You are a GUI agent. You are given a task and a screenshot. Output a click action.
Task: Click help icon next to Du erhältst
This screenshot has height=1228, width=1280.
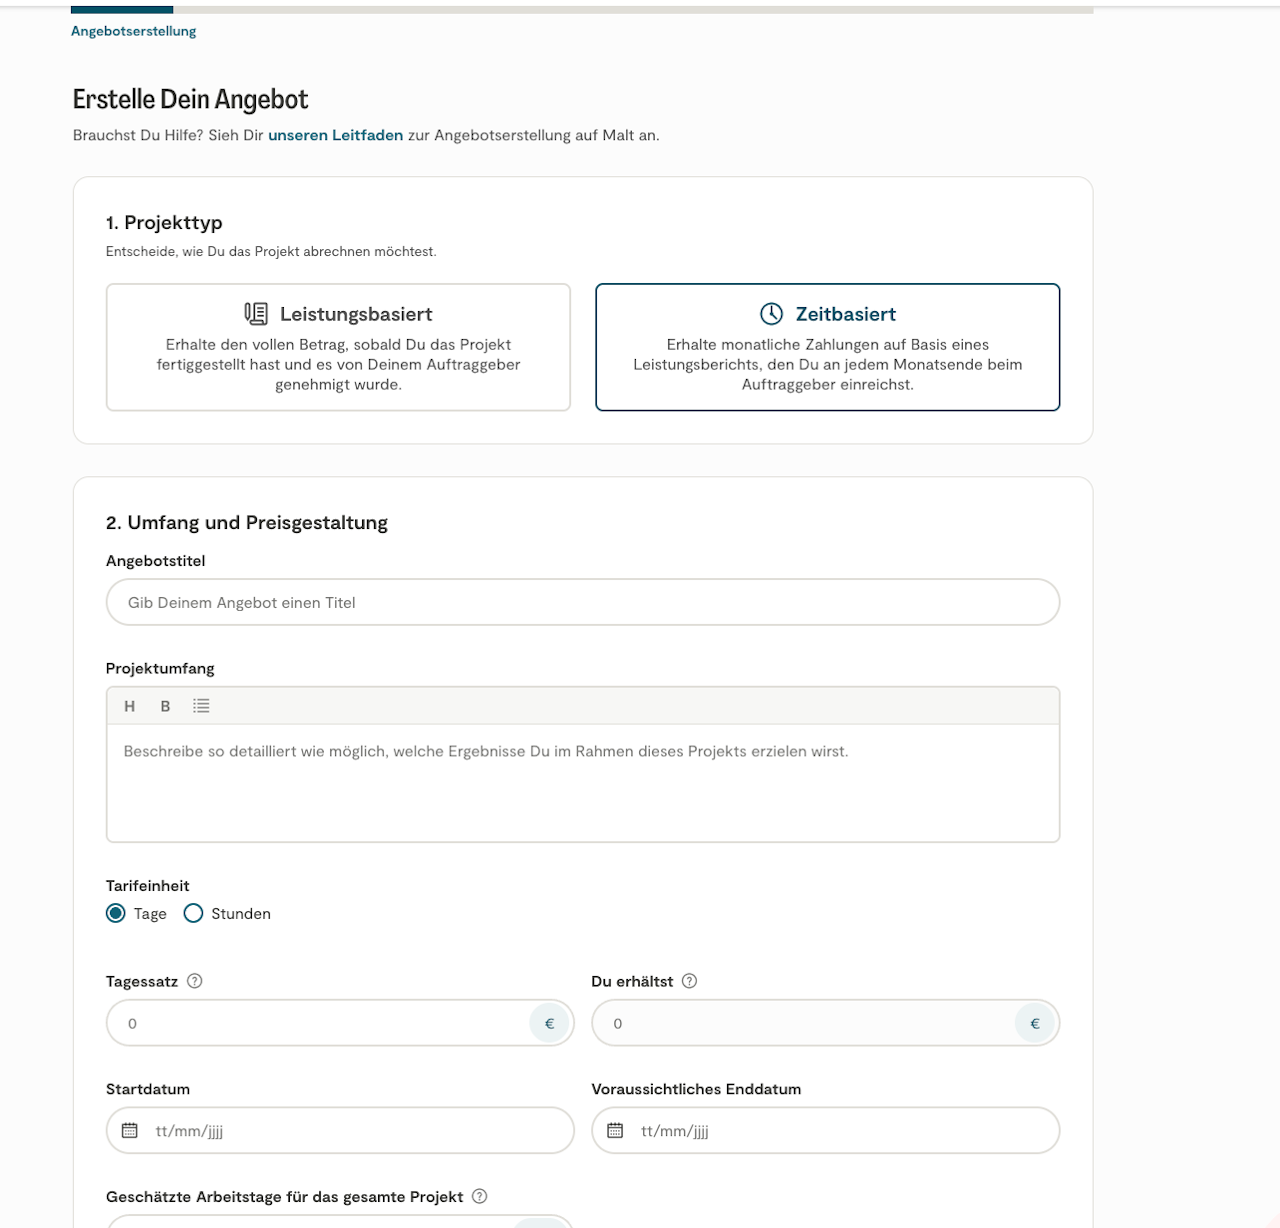(689, 981)
